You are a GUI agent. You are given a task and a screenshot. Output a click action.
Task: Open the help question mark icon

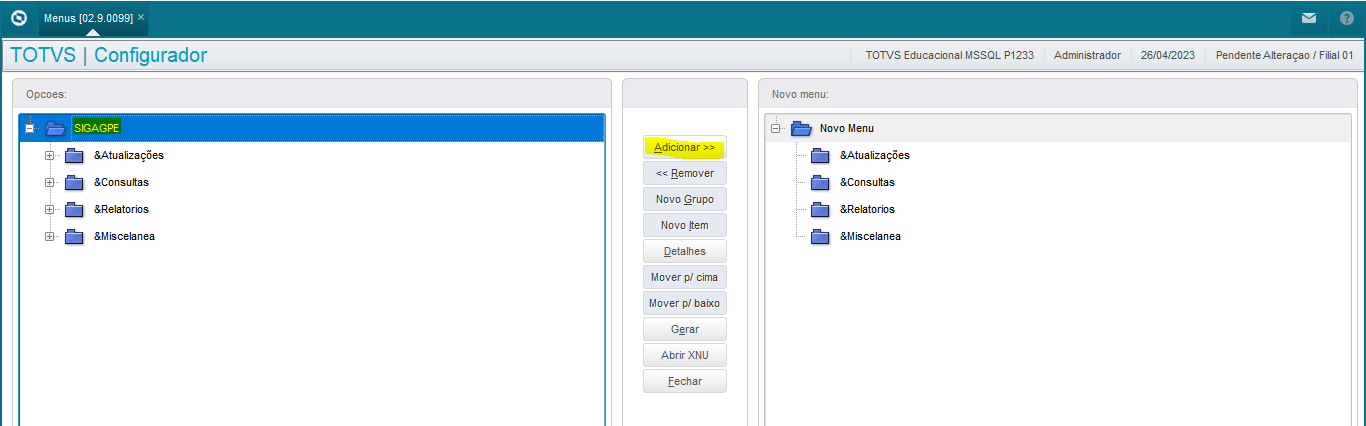[1345, 18]
